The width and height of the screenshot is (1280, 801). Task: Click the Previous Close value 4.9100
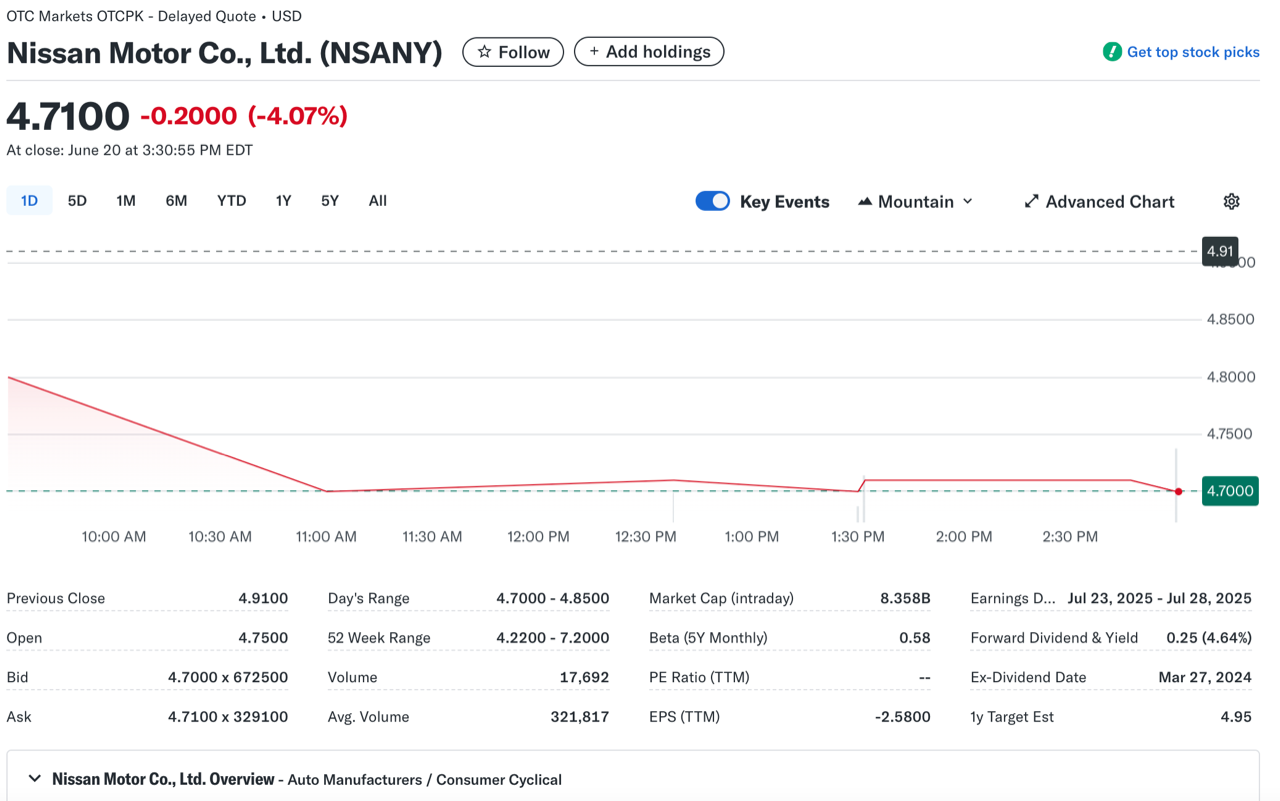pyautogui.click(x=263, y=598)
